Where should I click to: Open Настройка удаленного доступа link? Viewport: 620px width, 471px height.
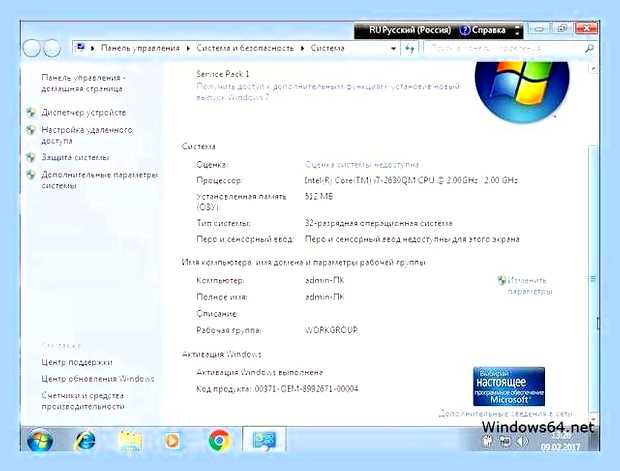point(87,135)
